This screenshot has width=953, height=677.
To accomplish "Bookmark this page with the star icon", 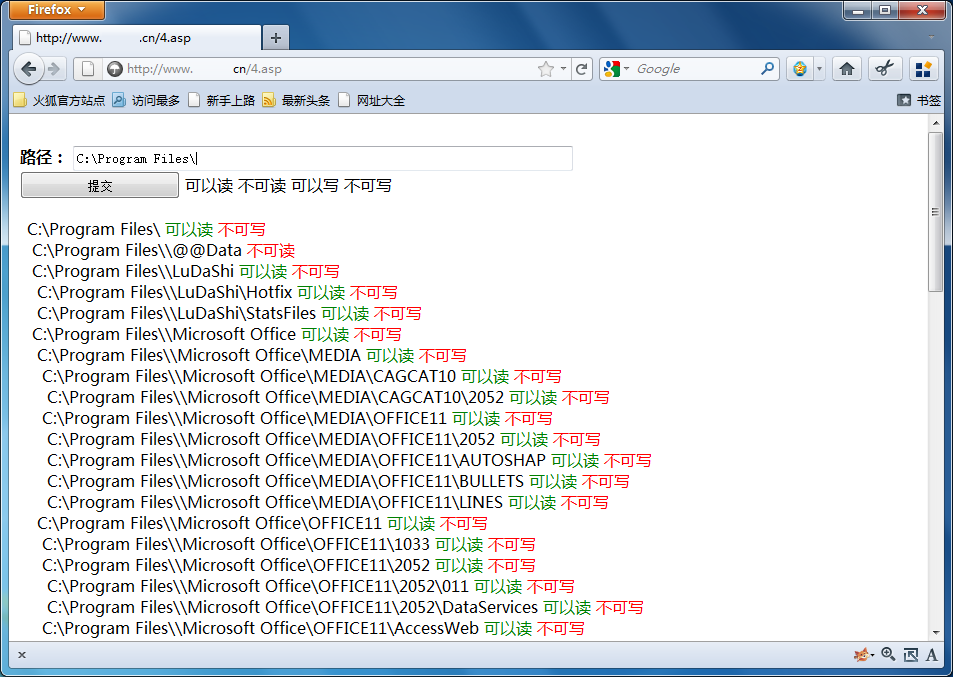I will click(545, 69).
